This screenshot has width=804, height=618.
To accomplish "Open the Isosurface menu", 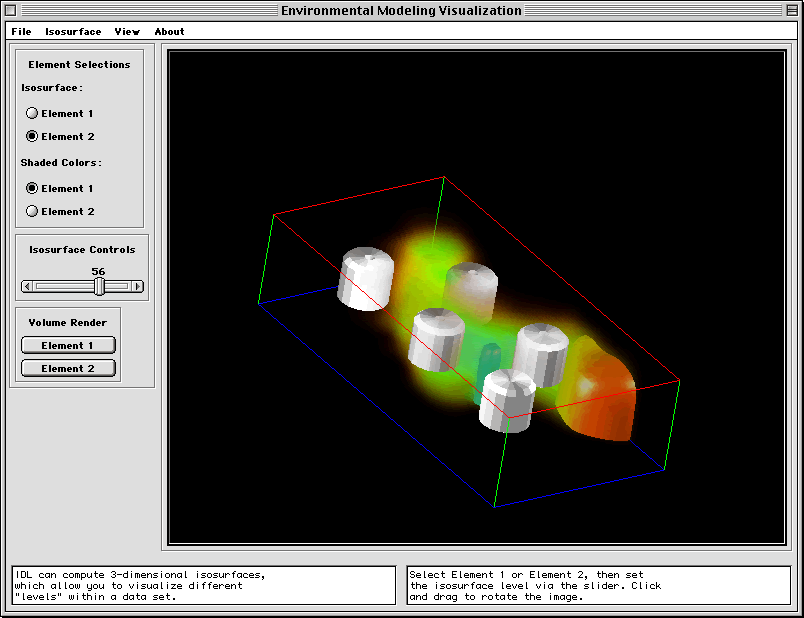I will 72,31.
